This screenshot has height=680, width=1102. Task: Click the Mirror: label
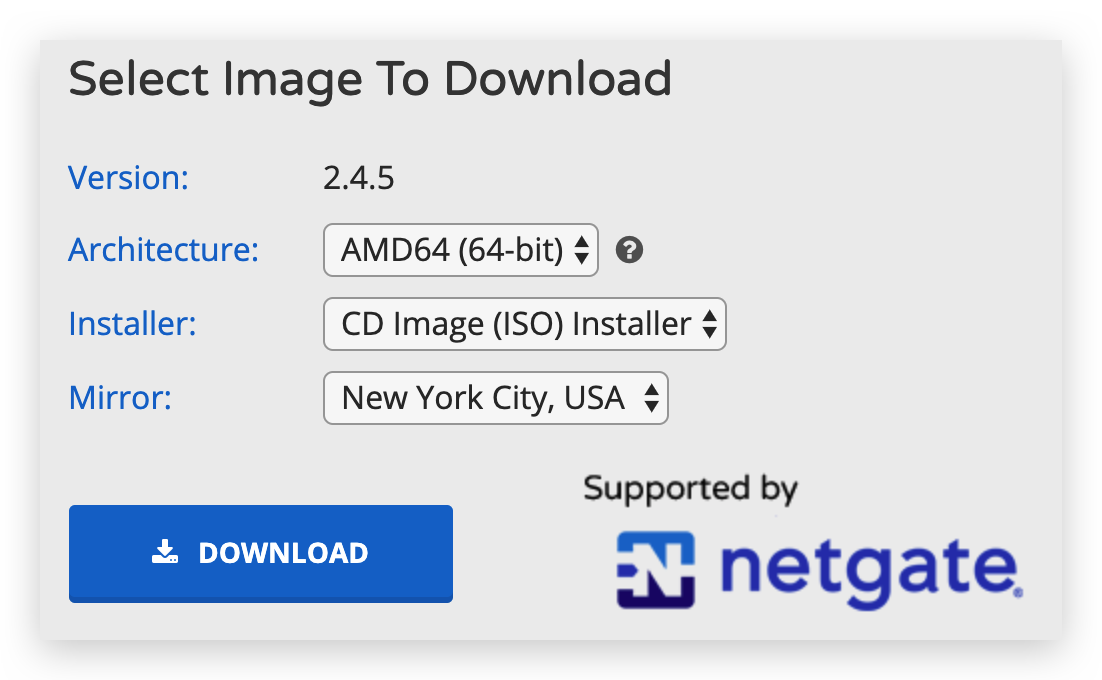pos(120,398)
